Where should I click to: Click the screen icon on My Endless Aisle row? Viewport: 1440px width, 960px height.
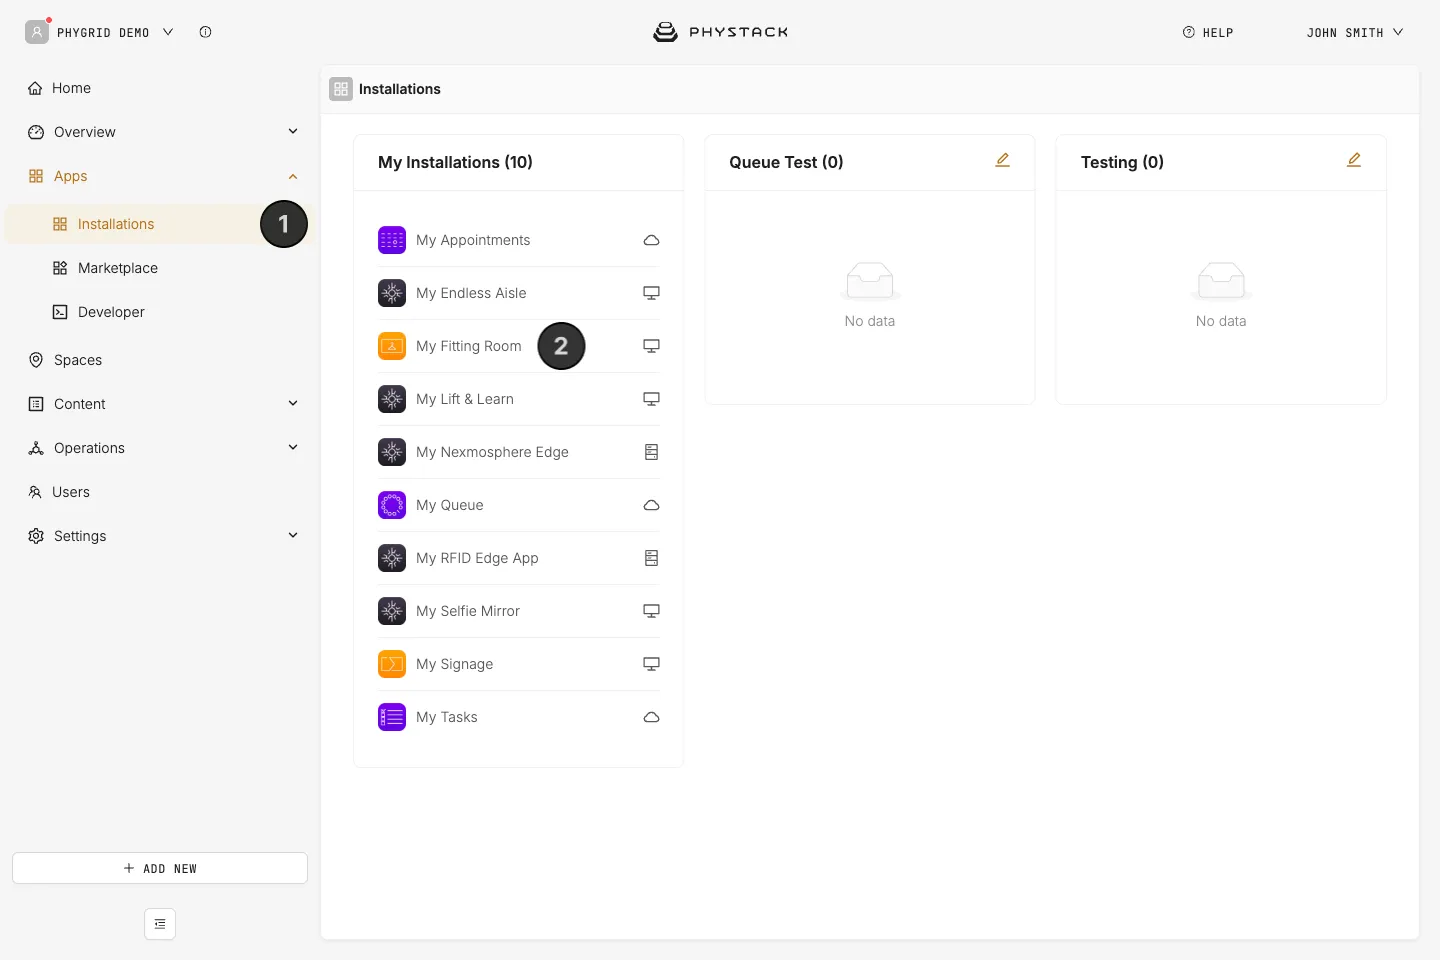pyautogui.click(x=651, y=293)
